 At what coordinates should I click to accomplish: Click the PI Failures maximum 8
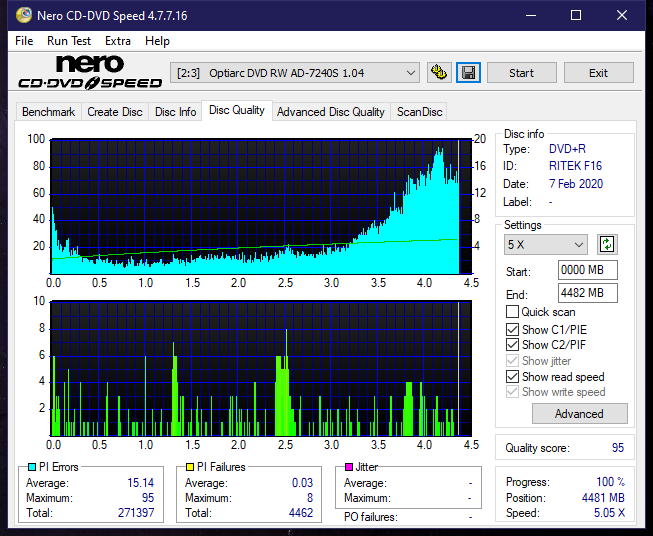(310, 498)
